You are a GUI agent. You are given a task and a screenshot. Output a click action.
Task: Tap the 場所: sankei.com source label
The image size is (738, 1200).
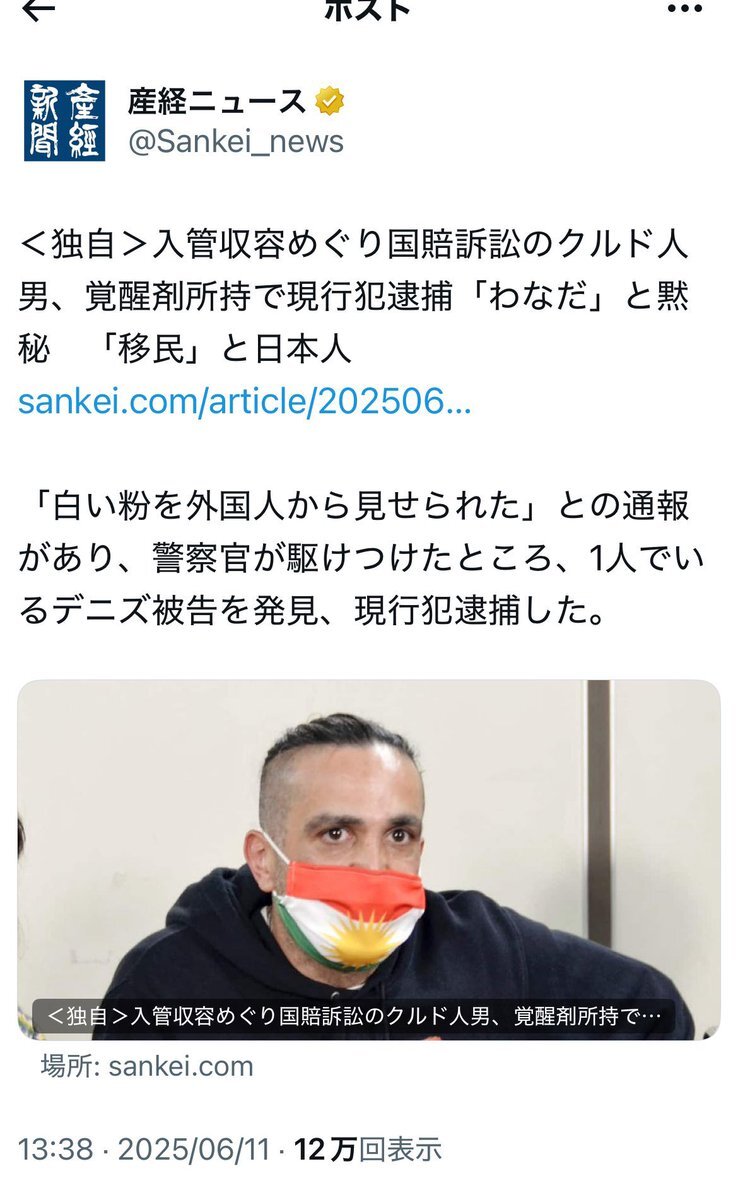[x=147, y=1066]
